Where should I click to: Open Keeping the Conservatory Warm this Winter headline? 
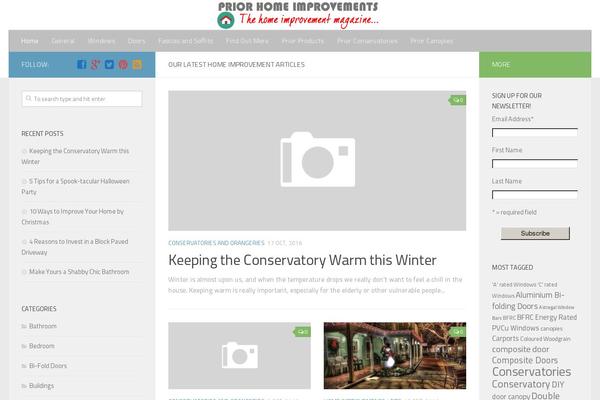(302, 260)
